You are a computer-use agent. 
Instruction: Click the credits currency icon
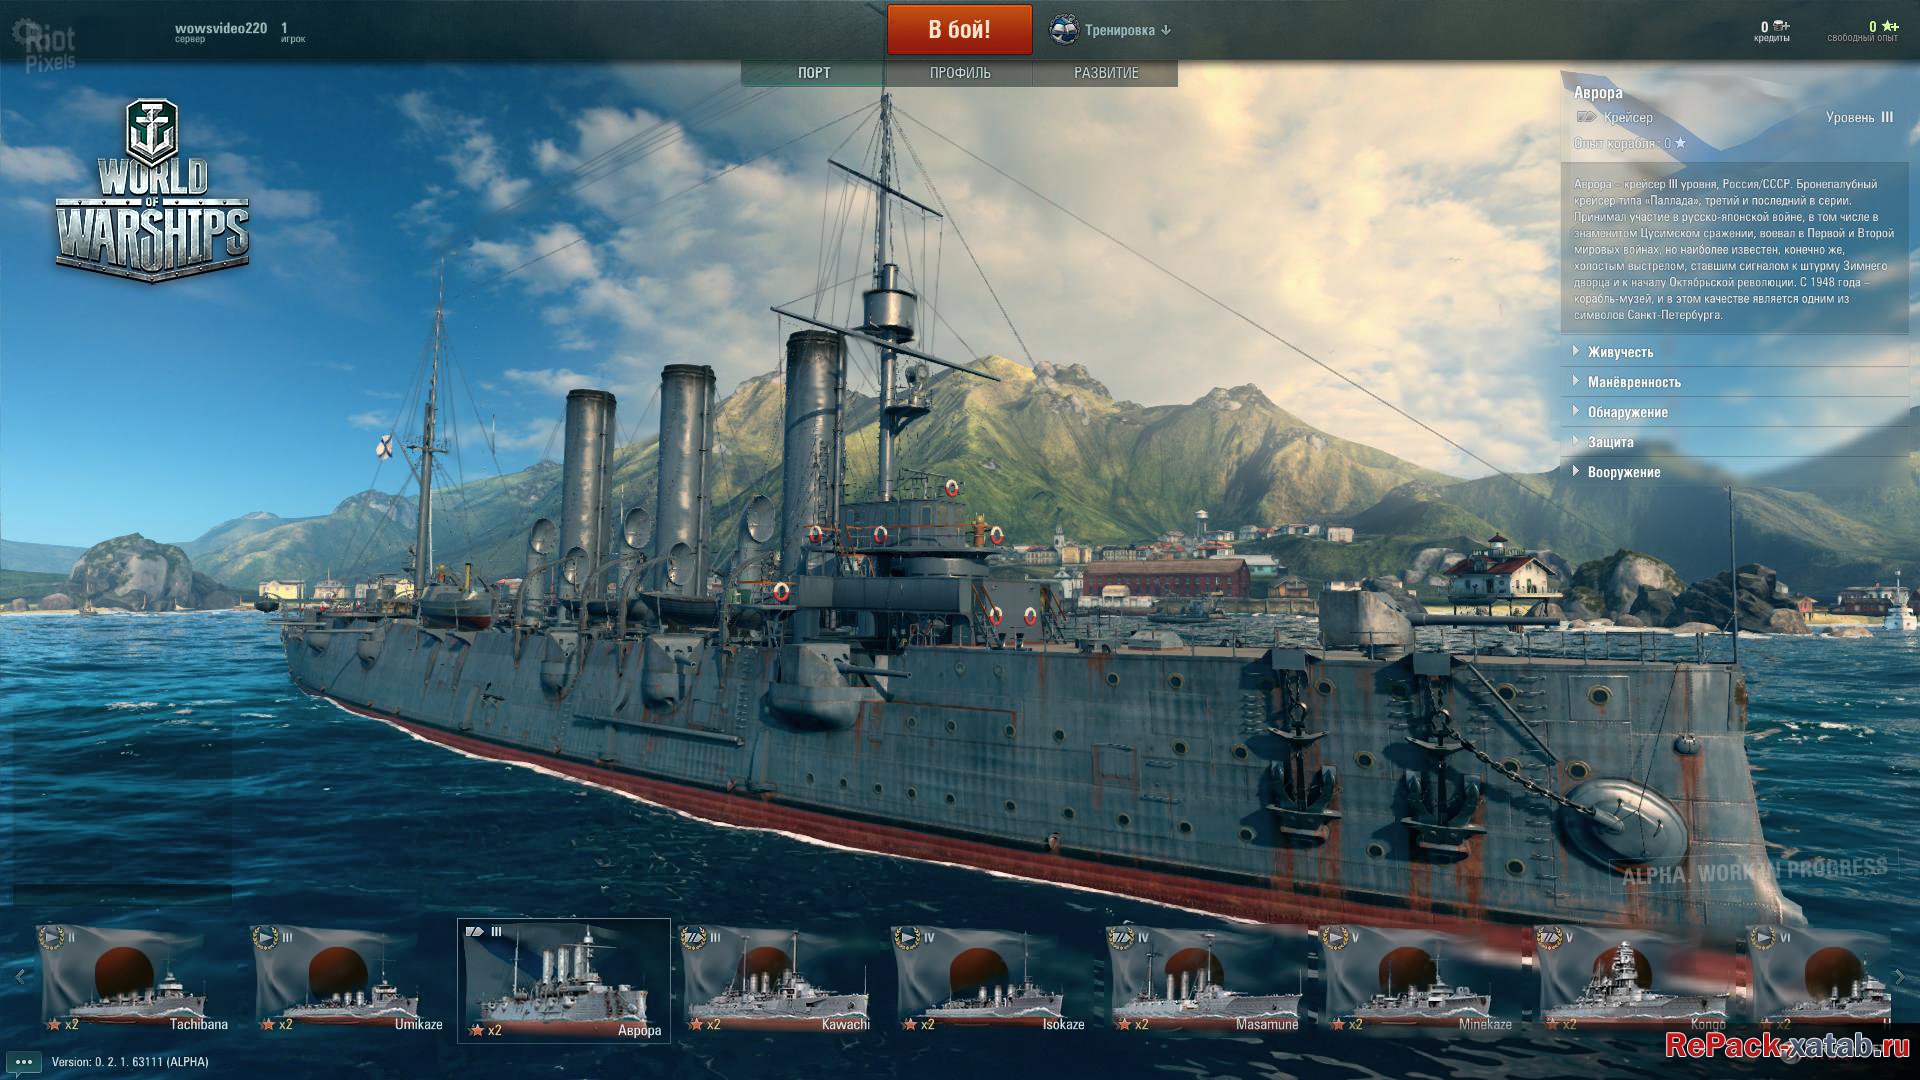1781,26
